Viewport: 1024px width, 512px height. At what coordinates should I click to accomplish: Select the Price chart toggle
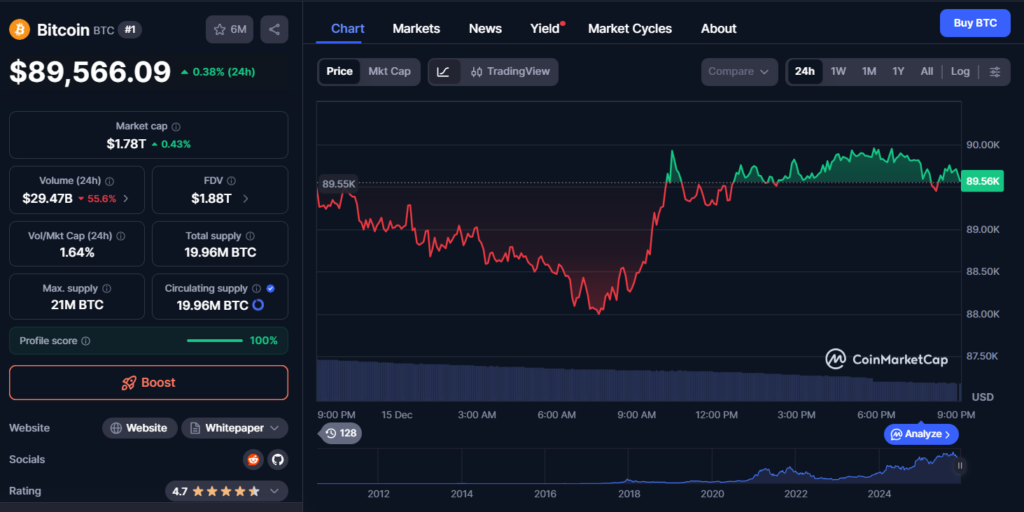coord(340,72)
